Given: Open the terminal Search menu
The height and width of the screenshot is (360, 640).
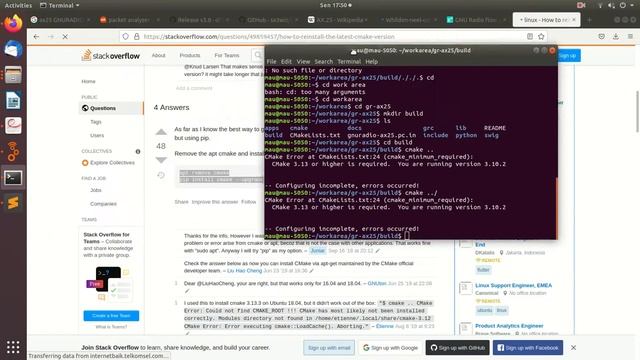Looking at the screenshot, I should [324, 62].
